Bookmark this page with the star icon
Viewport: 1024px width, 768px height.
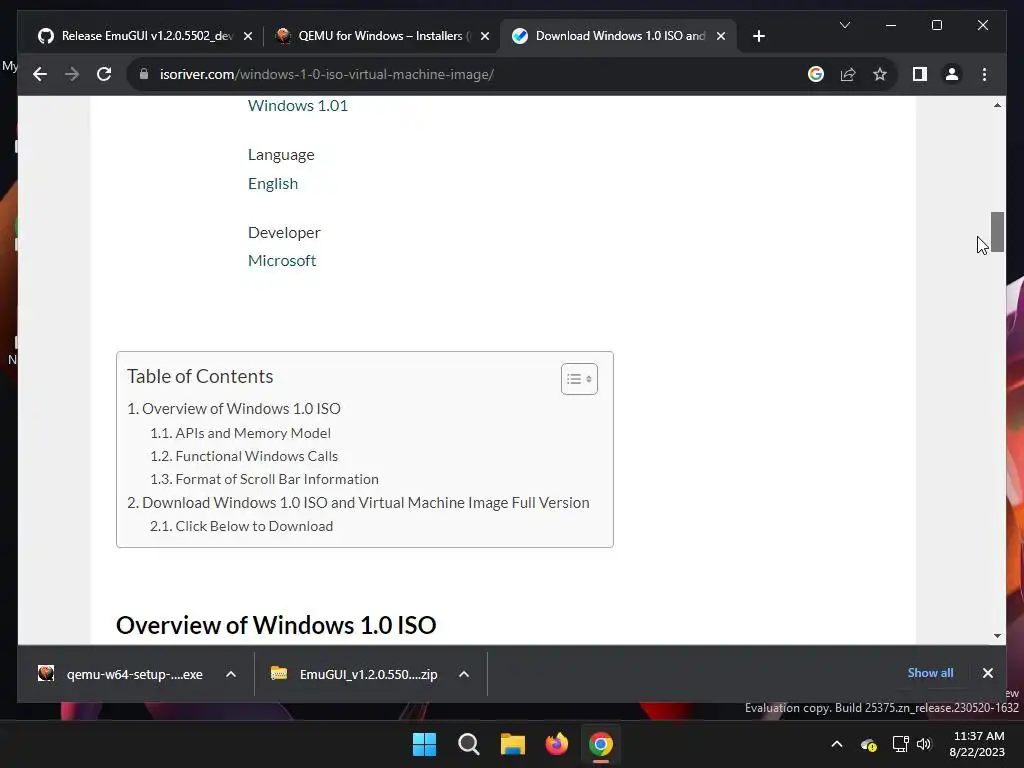(x=880, y=74)
